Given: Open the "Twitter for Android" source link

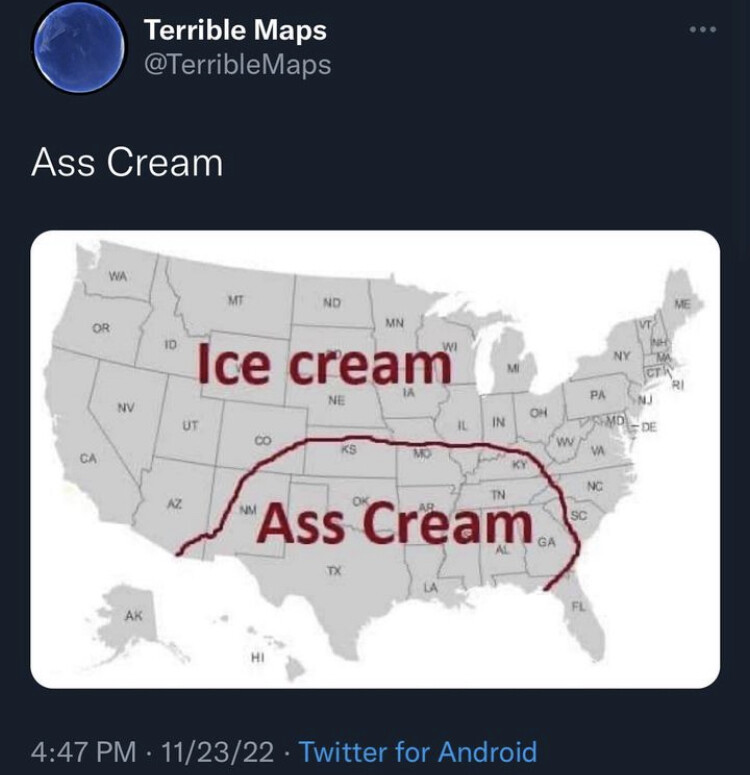Looking at the screenshot, I should pyautogui.click(x=418, y=751).
